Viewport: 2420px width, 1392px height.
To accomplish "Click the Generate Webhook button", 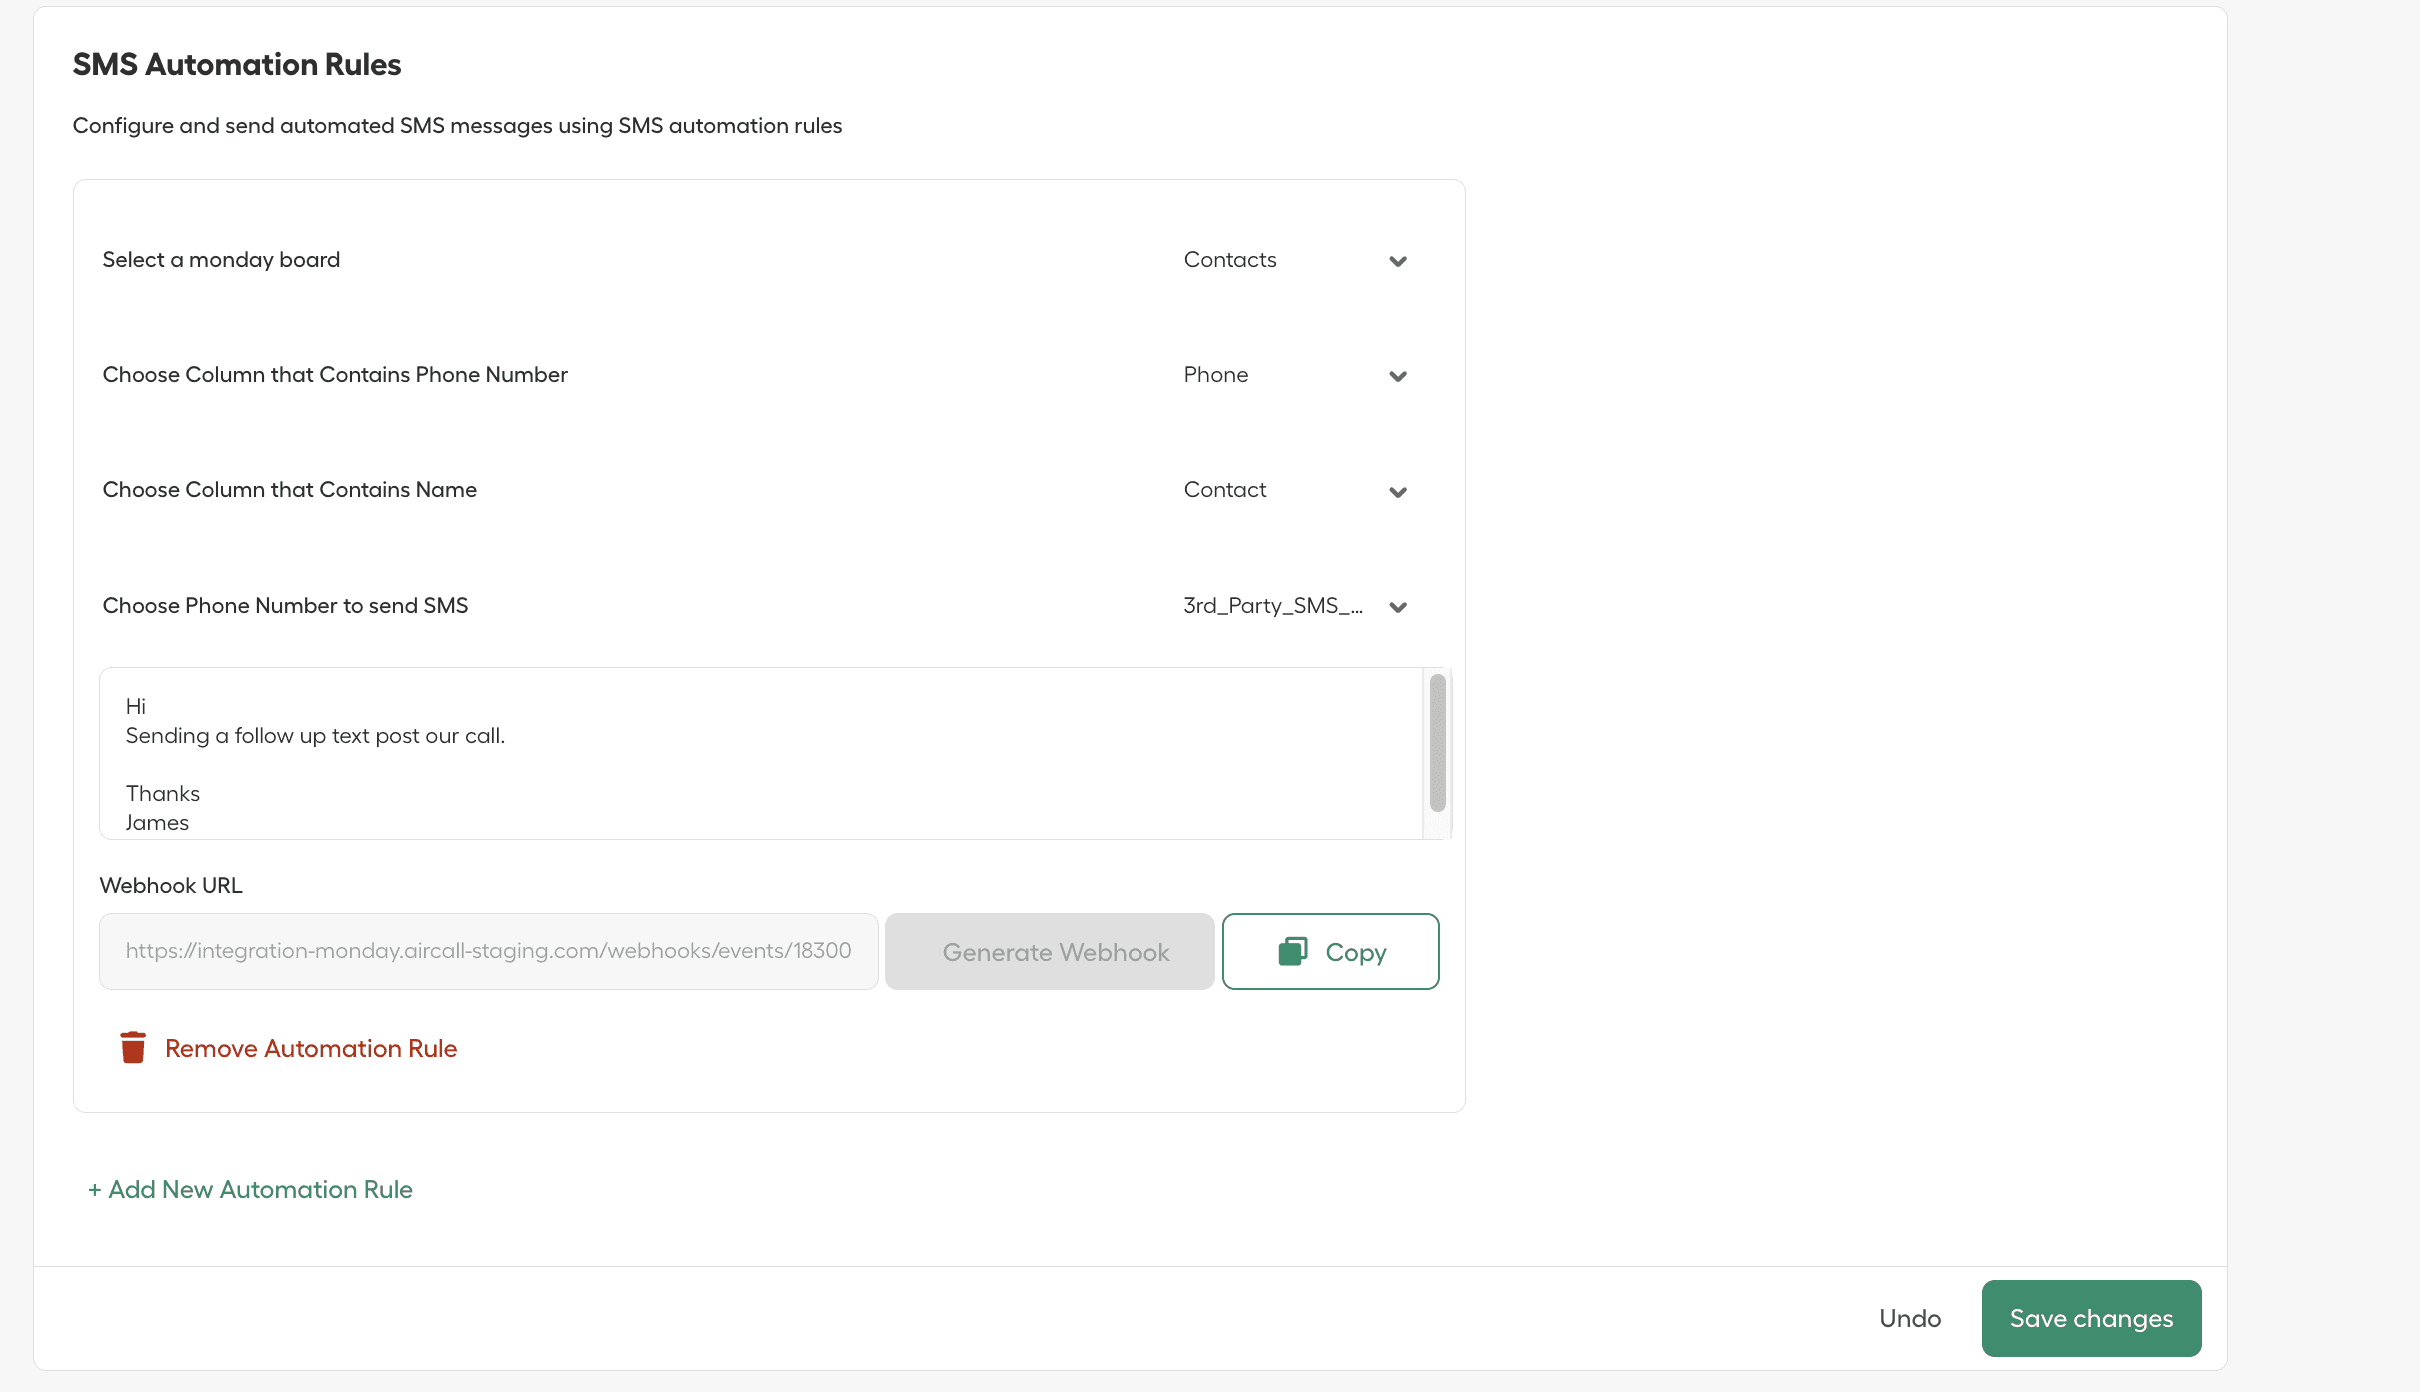I will click(1049, 951).
